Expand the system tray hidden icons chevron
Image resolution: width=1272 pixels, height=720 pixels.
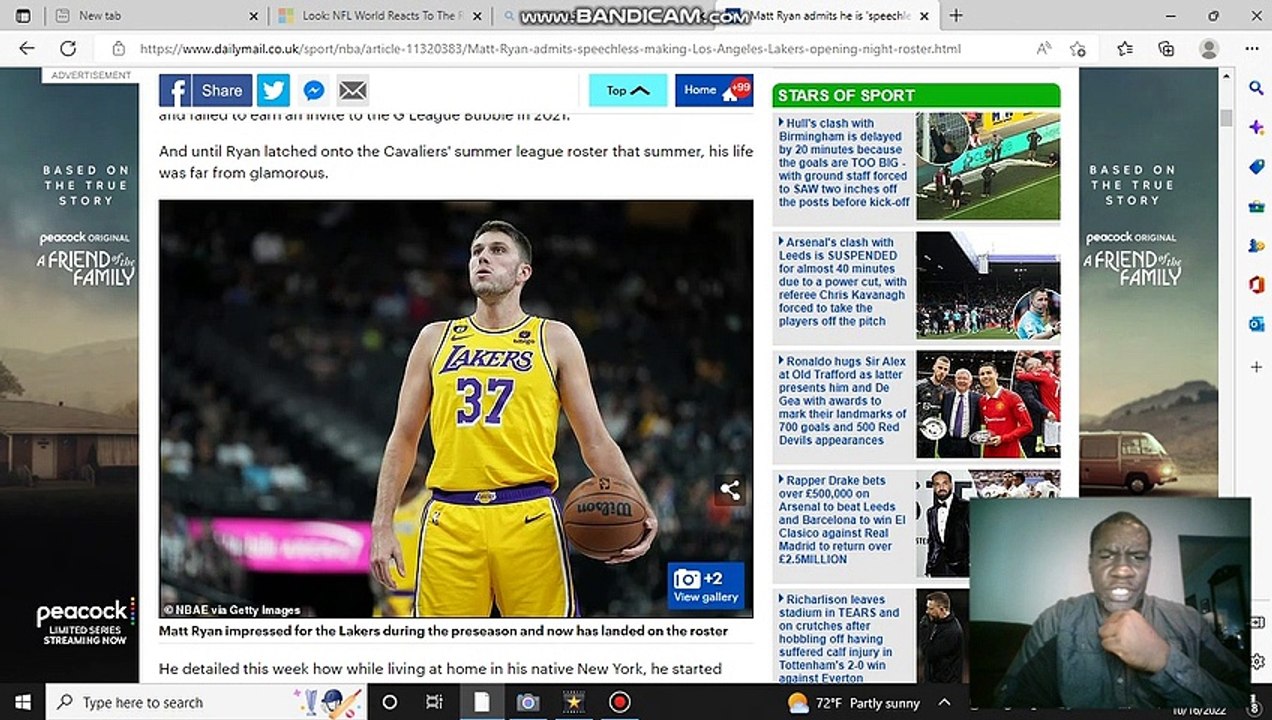[945, 702]
